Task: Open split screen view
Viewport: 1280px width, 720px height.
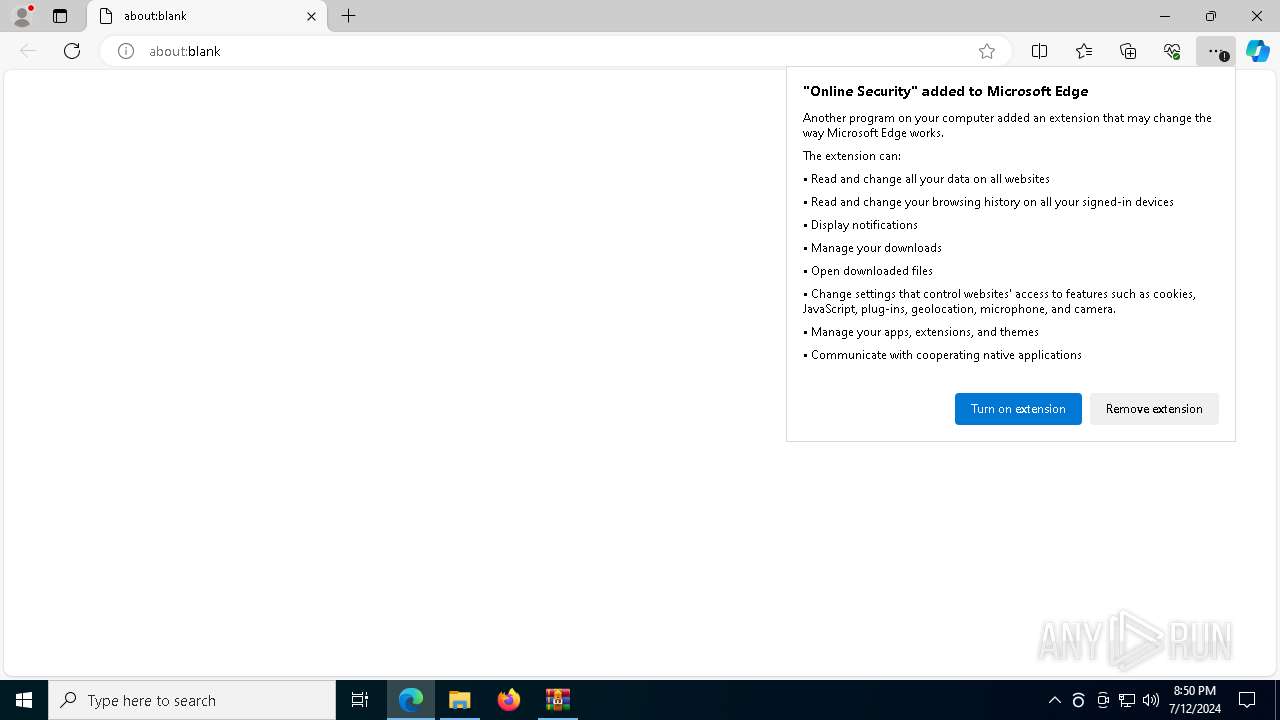Action: 1039,51
